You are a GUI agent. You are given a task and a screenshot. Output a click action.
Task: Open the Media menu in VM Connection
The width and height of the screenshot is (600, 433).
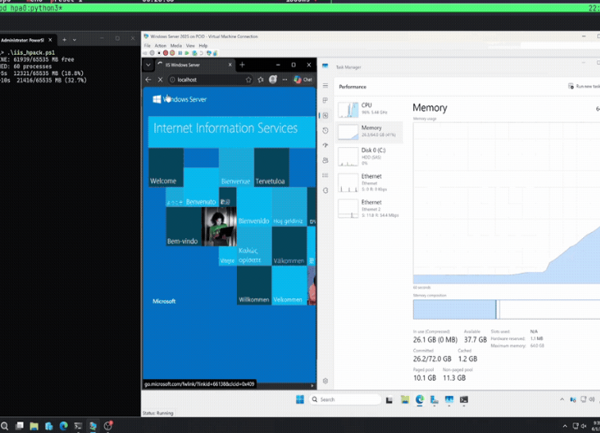[x=176, y=46]
